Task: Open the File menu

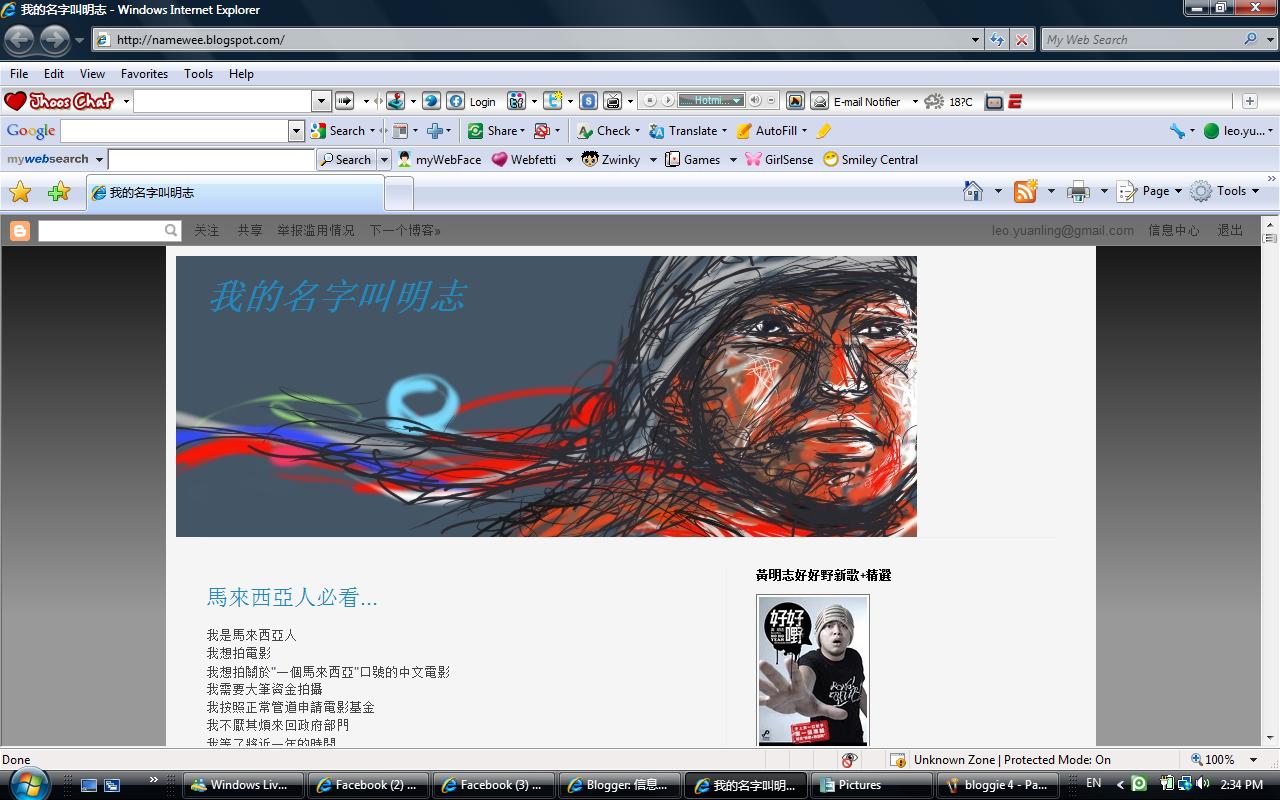Action: point(19,73)
